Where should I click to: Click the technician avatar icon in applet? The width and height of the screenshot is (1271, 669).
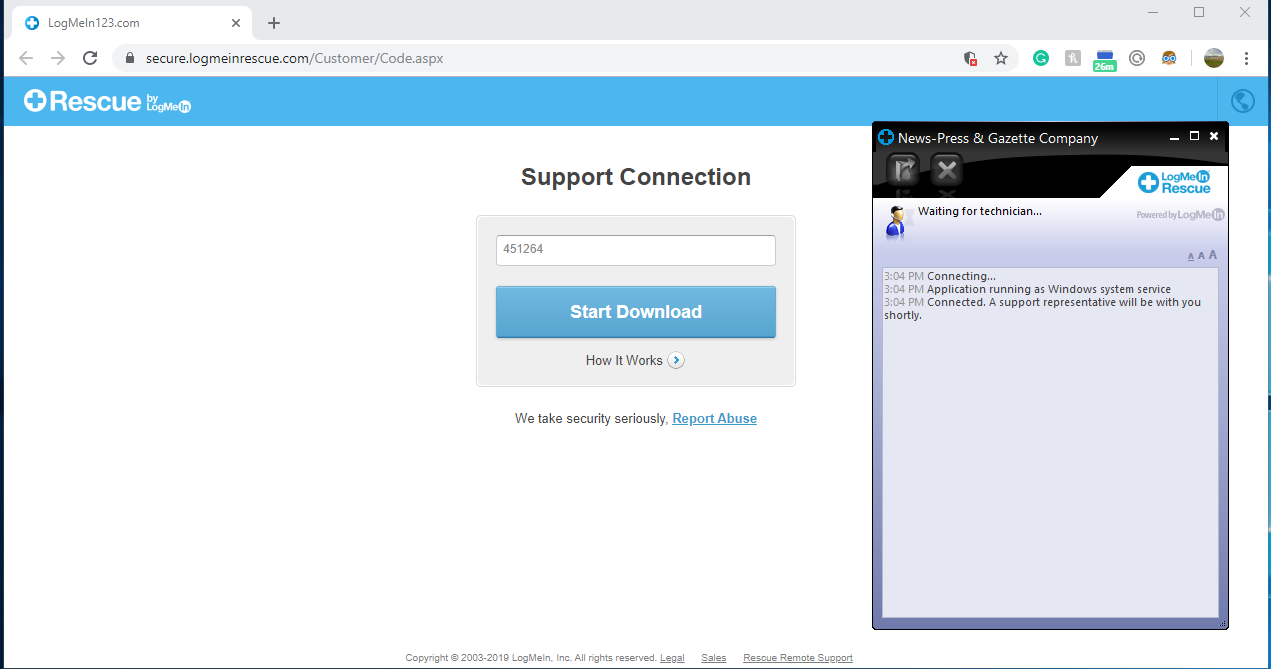point(897,221)
